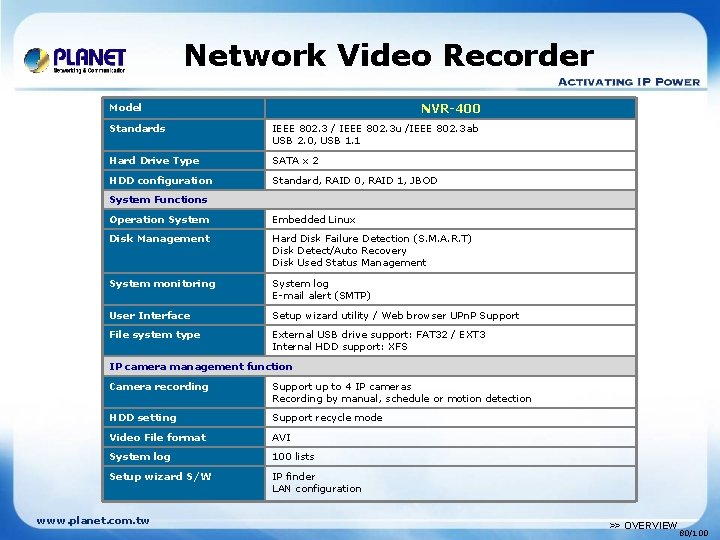The image size is (720, 540).
Task: Click the Embedded Linux value
Action: pyautogui.click(x=314, y=219)
